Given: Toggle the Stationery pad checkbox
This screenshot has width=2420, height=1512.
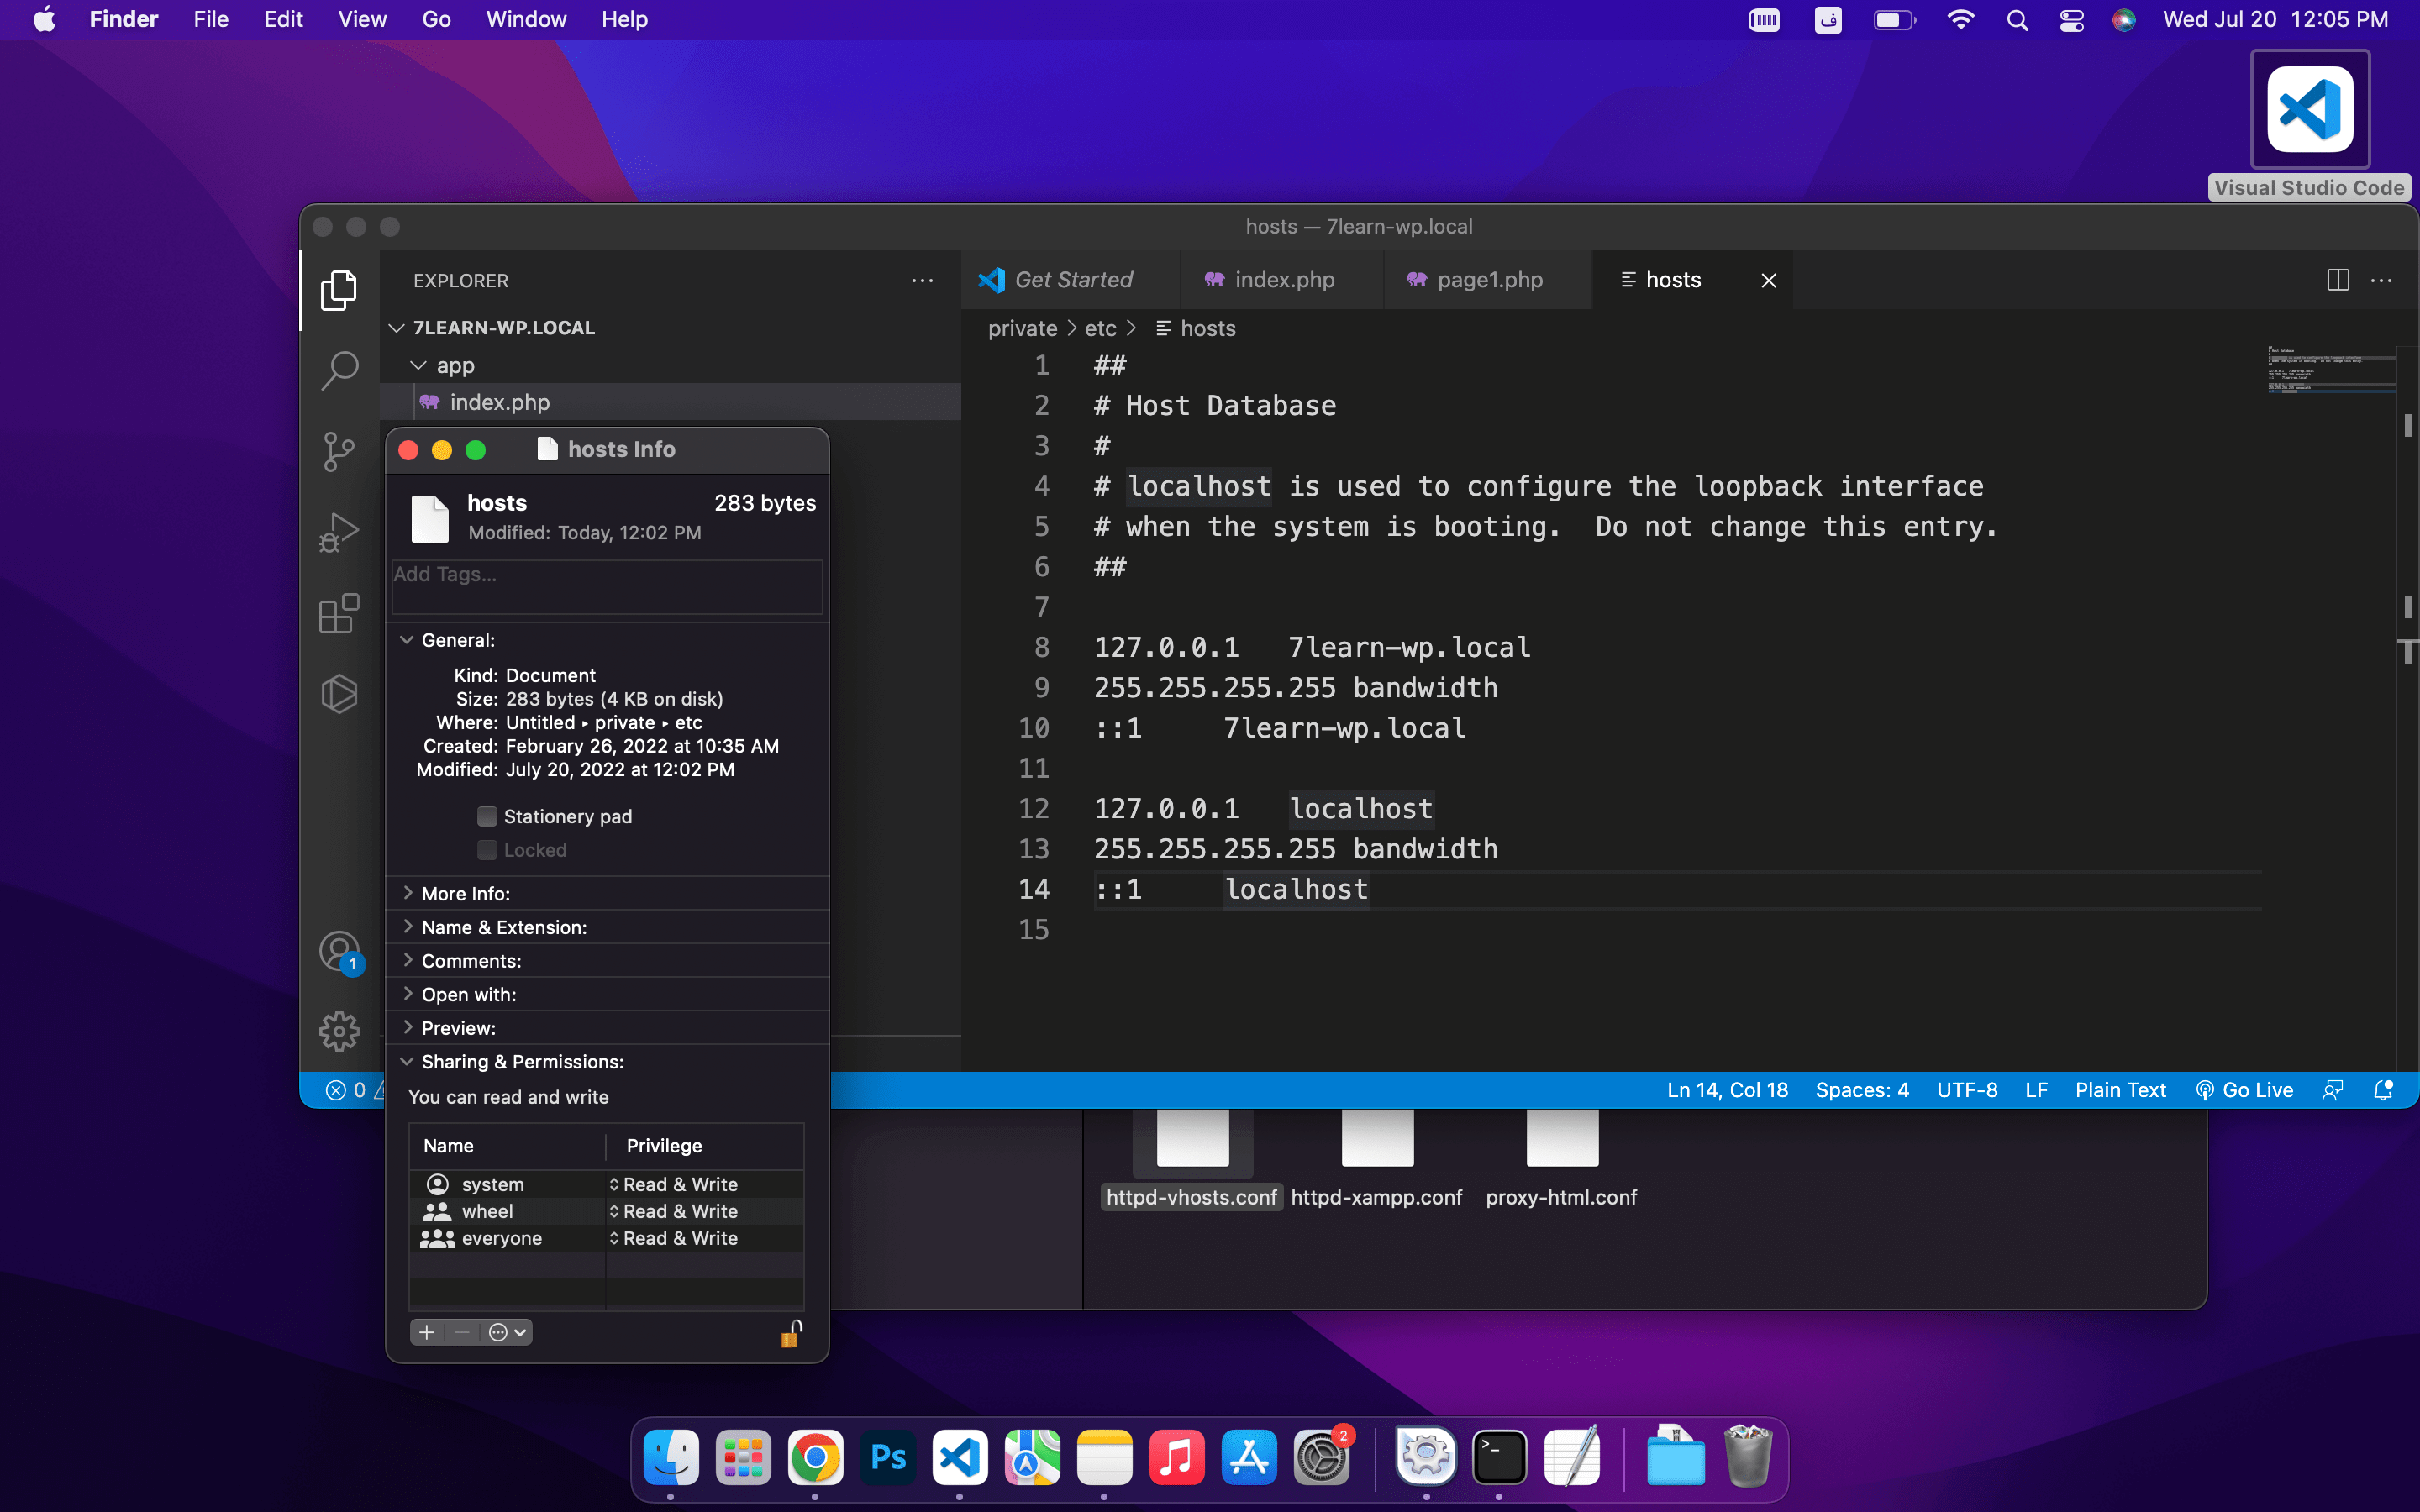Looking at the screenshot, I should 487,816.
